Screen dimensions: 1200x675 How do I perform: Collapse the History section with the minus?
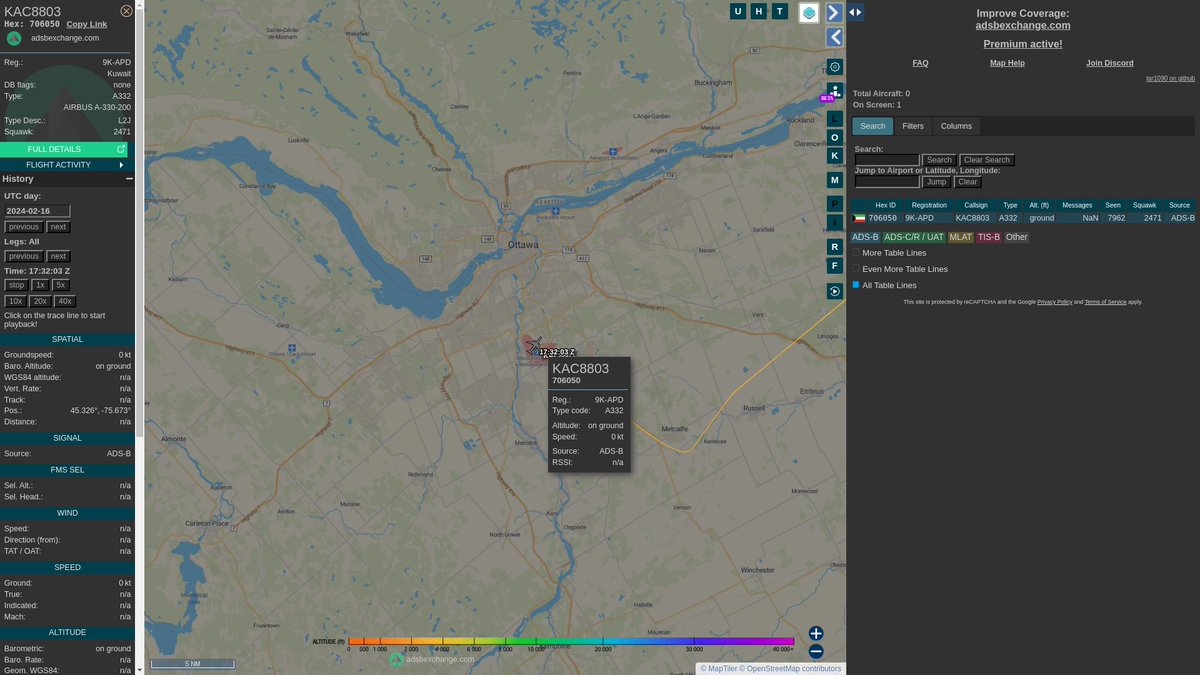[x=131, y=178]
